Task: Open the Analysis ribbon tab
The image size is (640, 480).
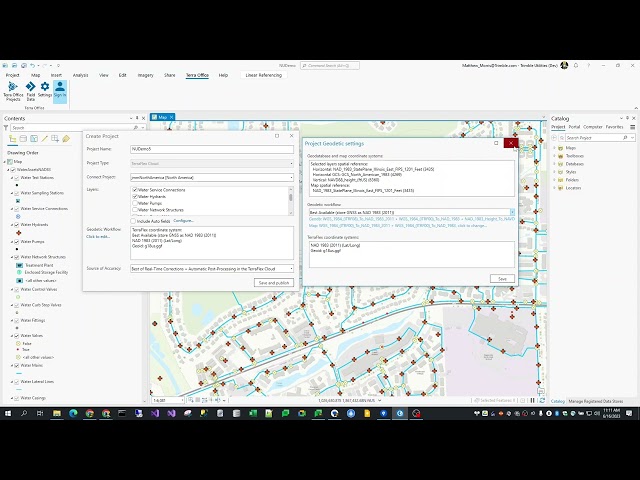Action: (x=80, y=75)
